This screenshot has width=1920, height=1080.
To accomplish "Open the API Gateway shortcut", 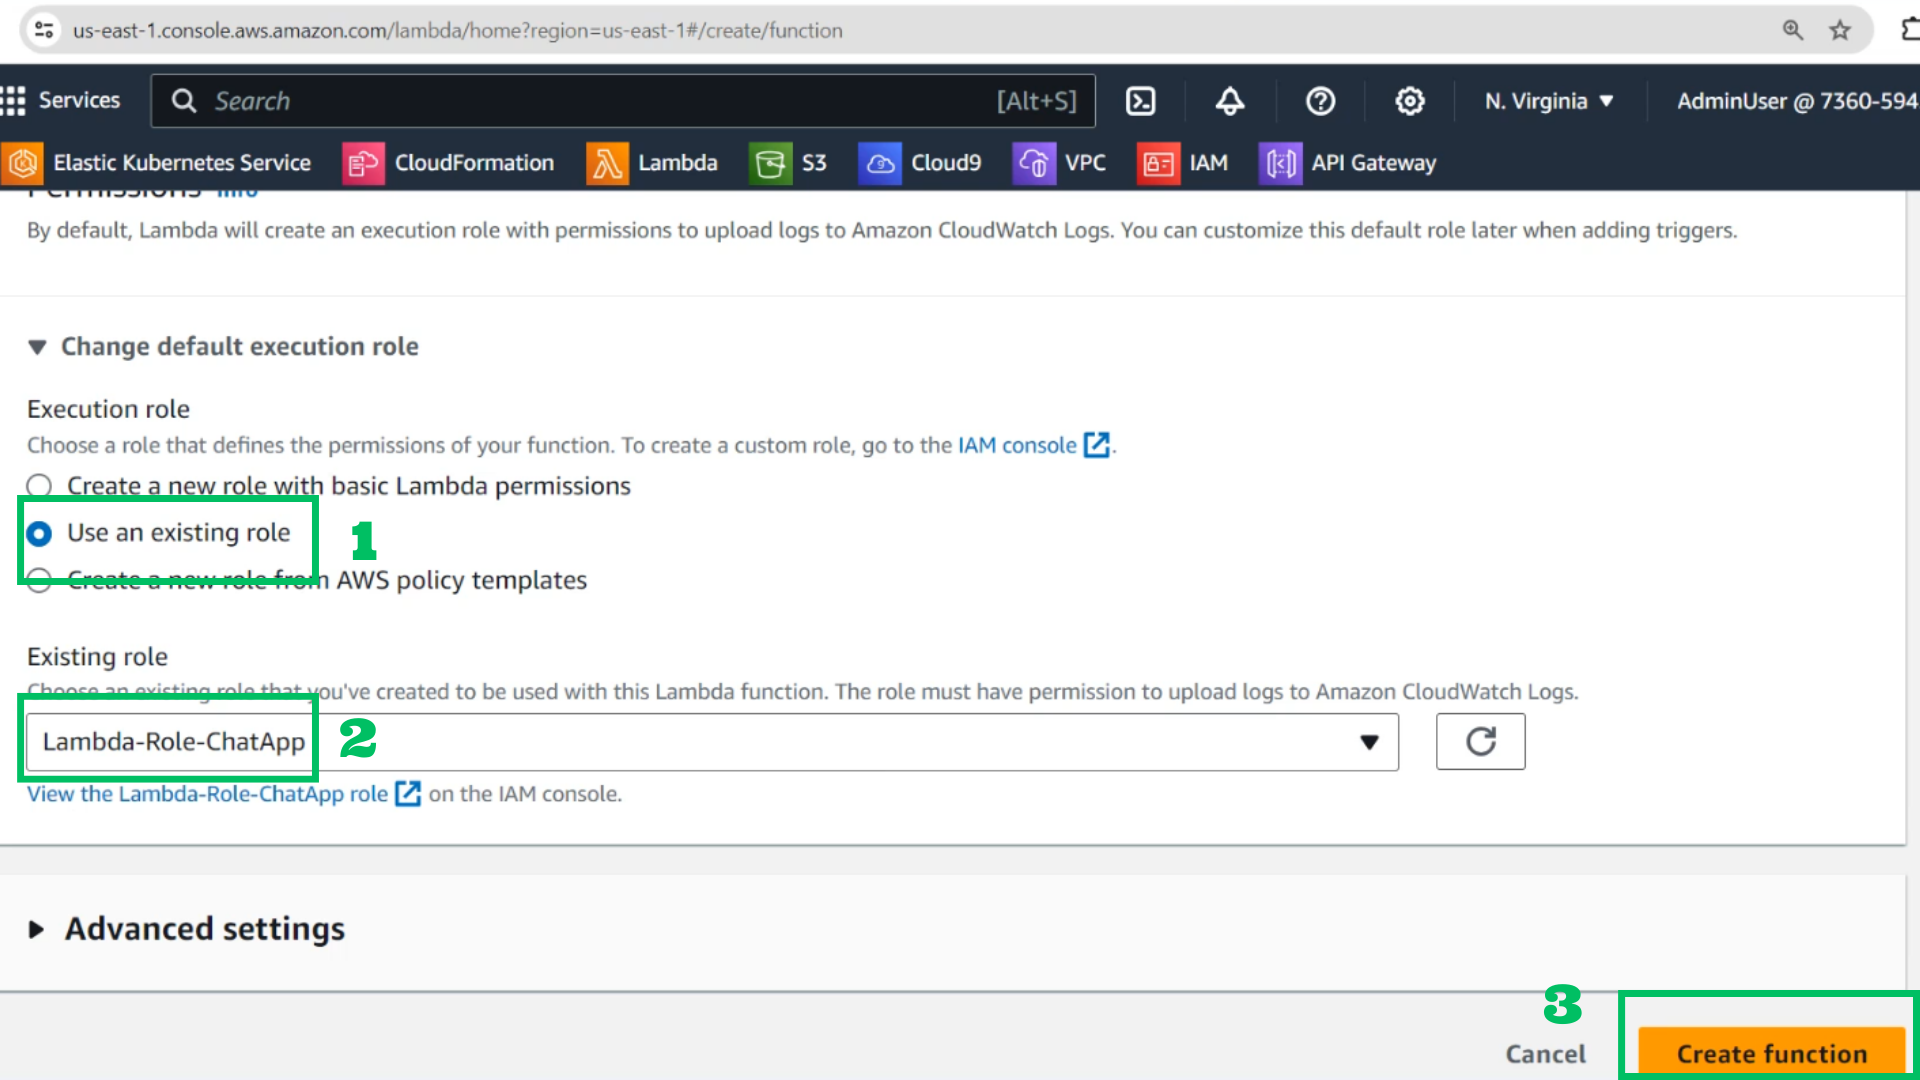I will tap(1347, 163).
